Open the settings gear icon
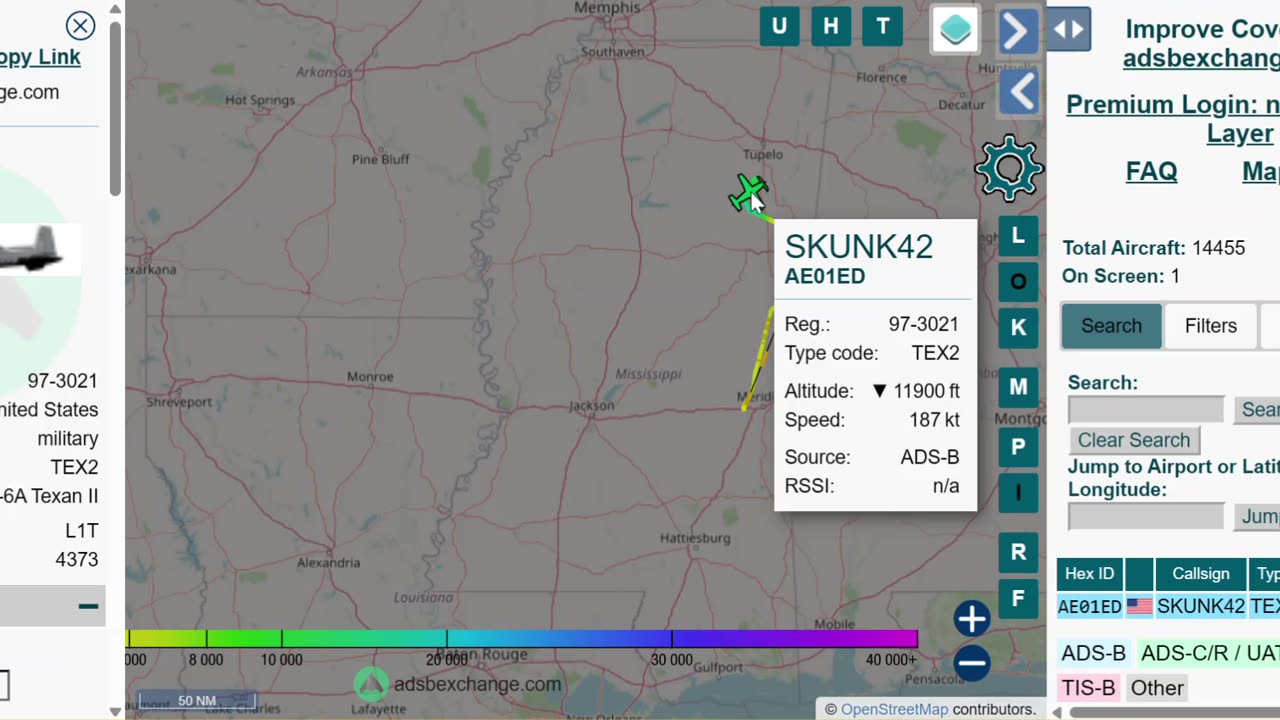Screen dimensions: 1280x720 [x=1009, y=168]
